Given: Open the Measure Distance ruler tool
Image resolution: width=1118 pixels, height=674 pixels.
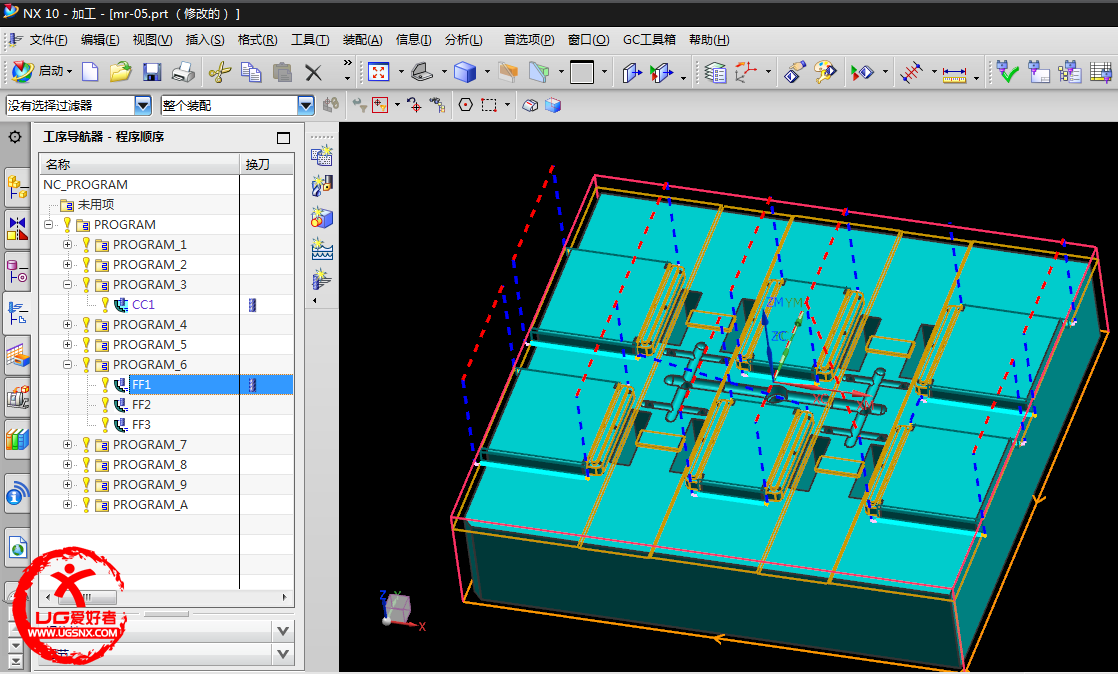Looking at the screenshot, I should click(954, 73).
